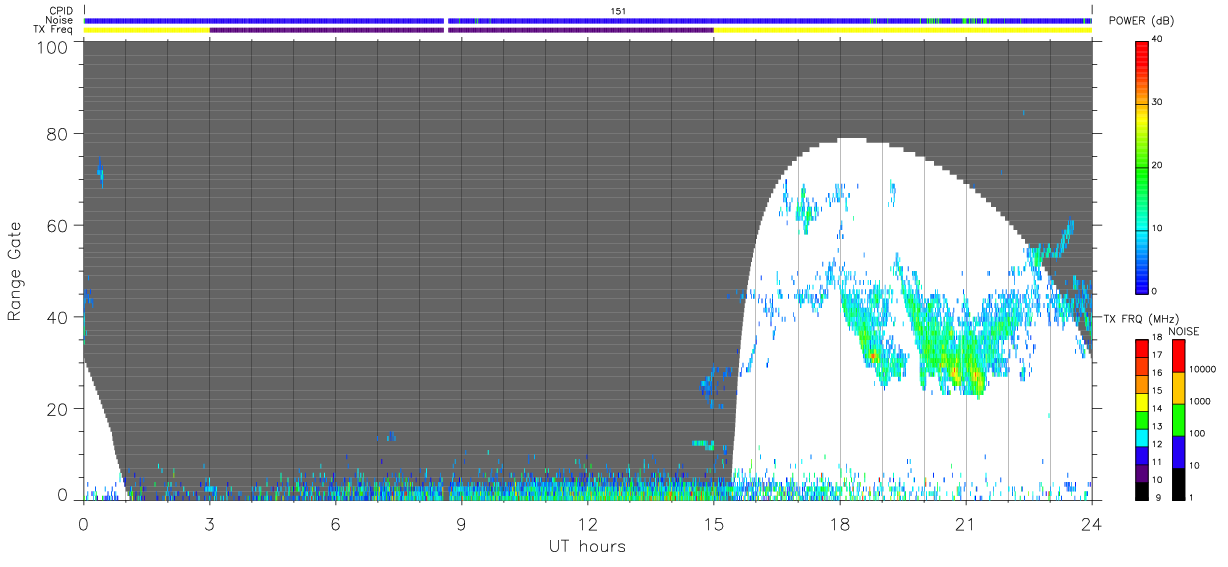Image resolution: width=1228 pixels, height=567 pixels.
Task: Click the '15' tick on UT hours axis
Action: 713,523
